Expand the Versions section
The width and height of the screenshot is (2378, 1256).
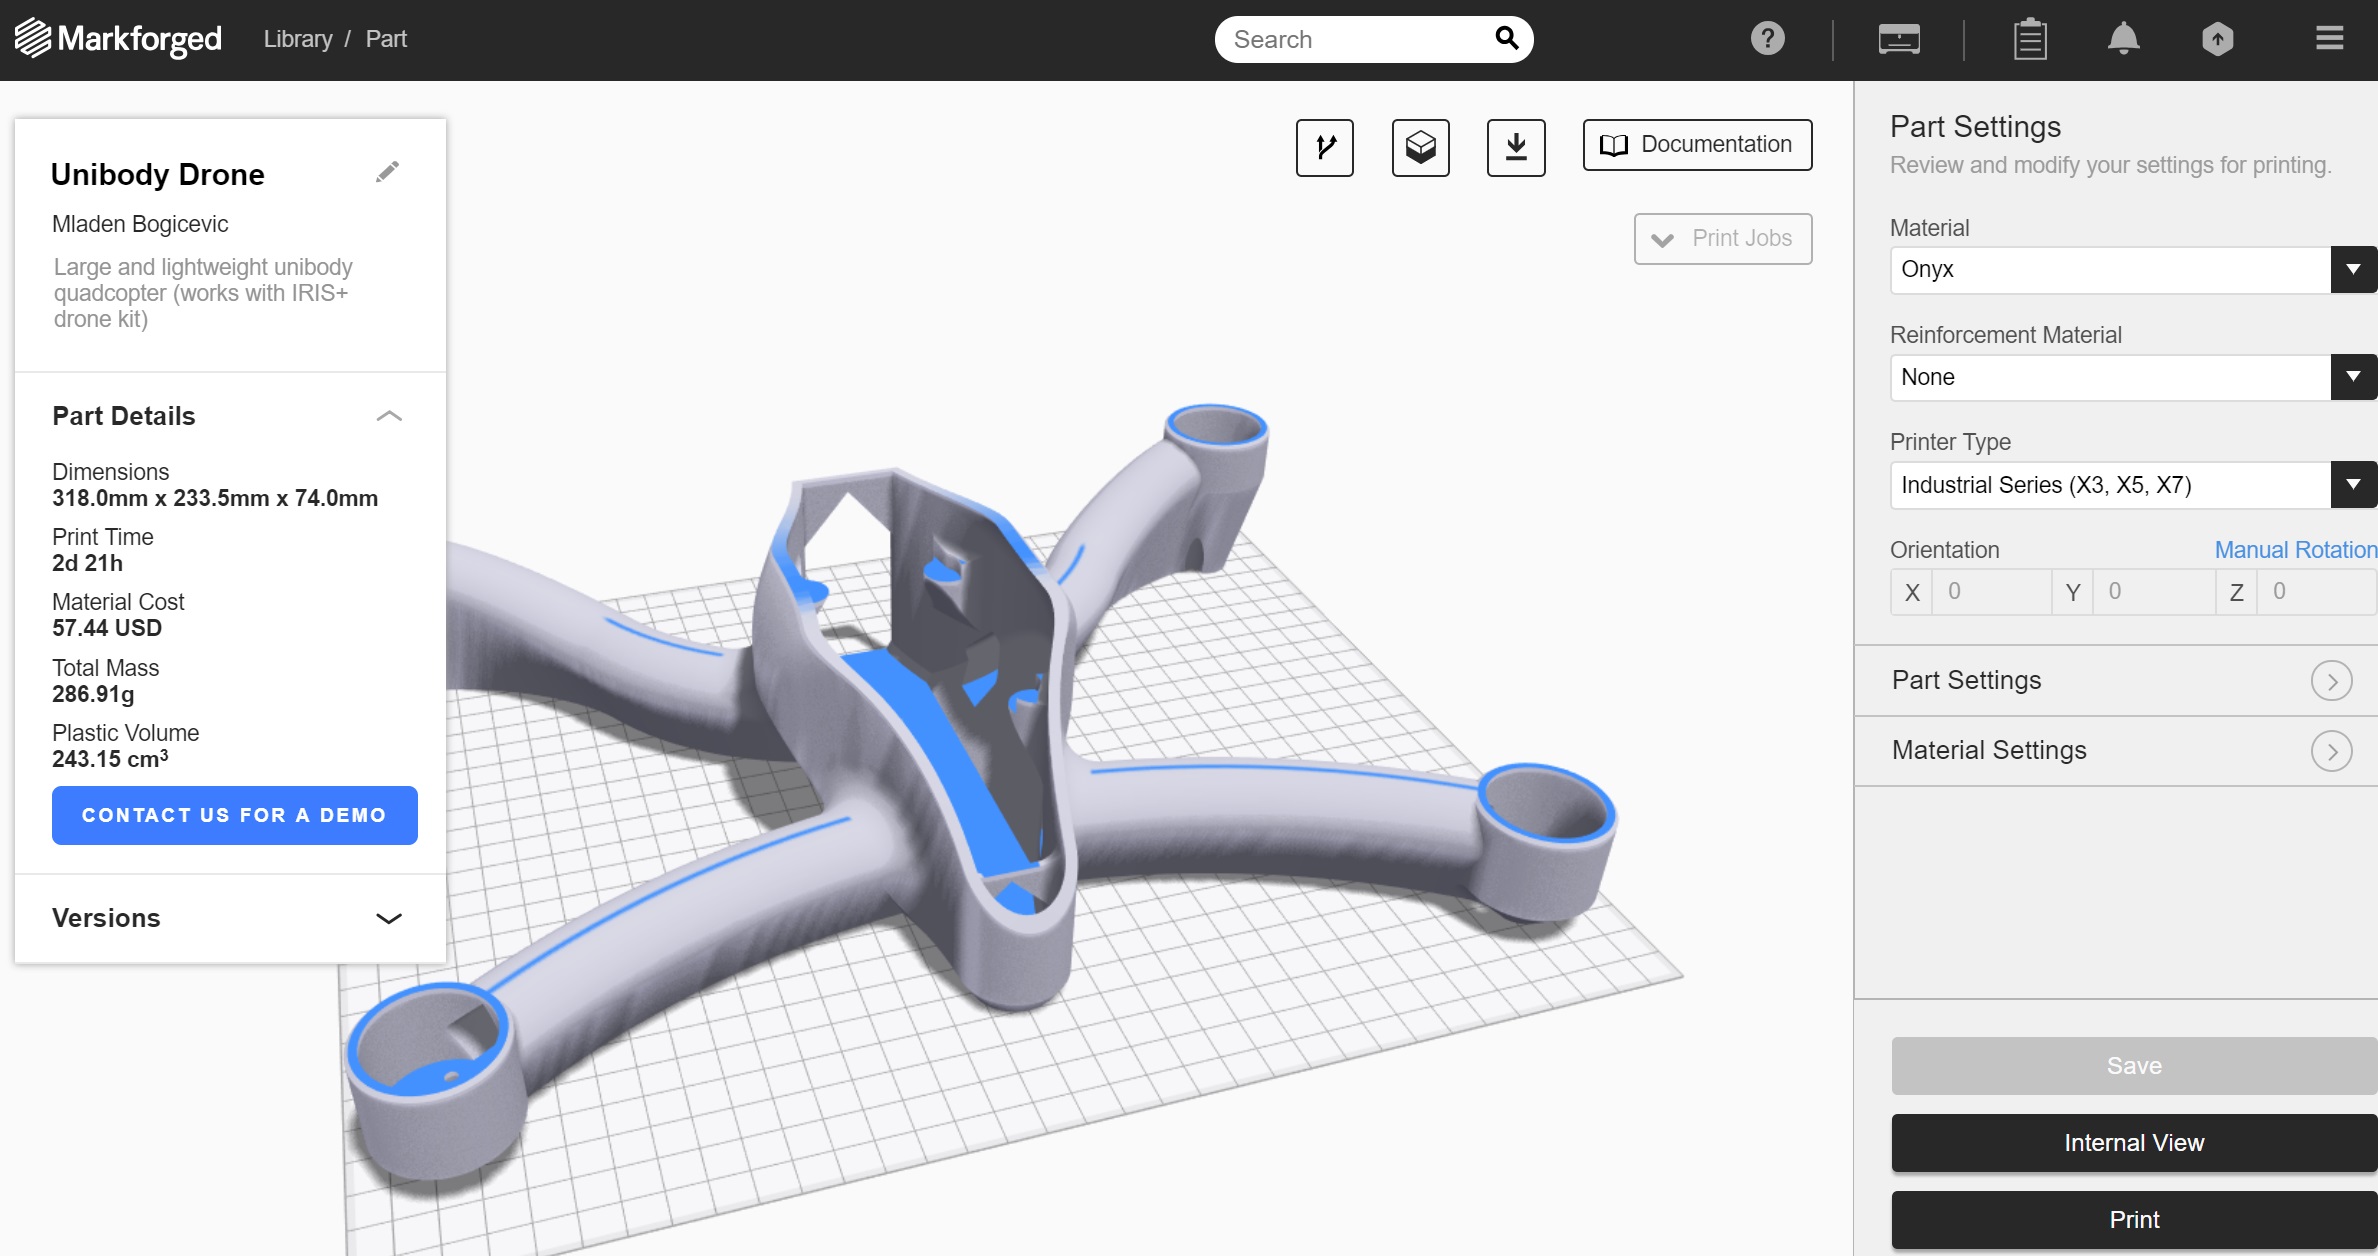(x=389, y=918)
